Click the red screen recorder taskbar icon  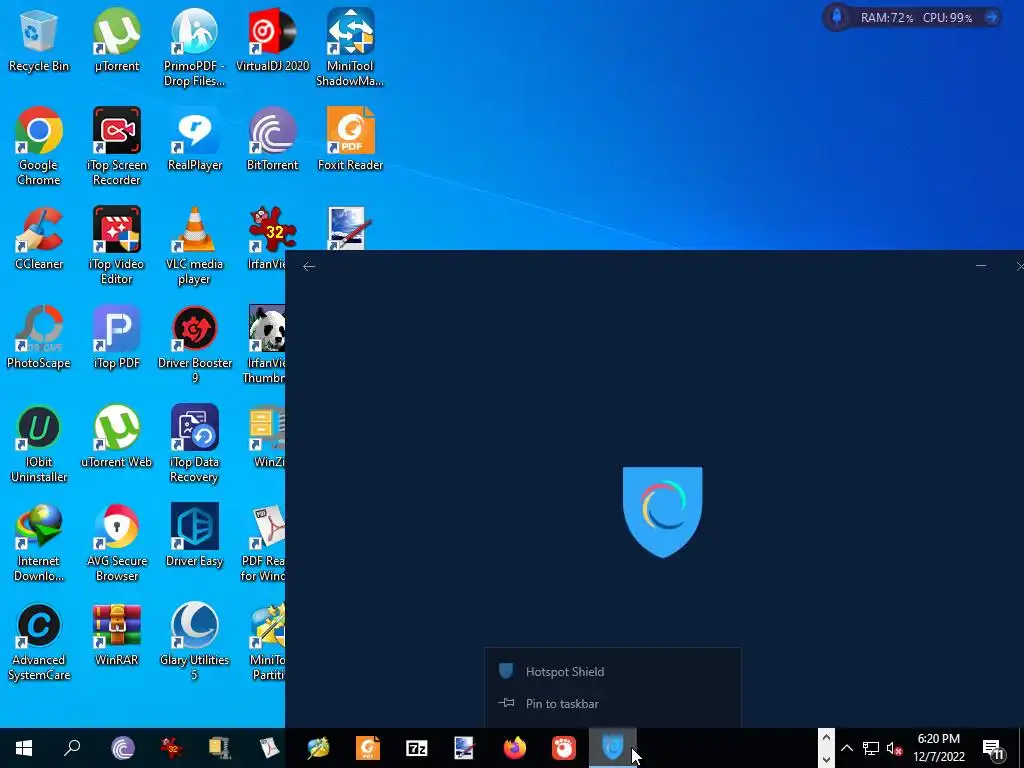564,748
